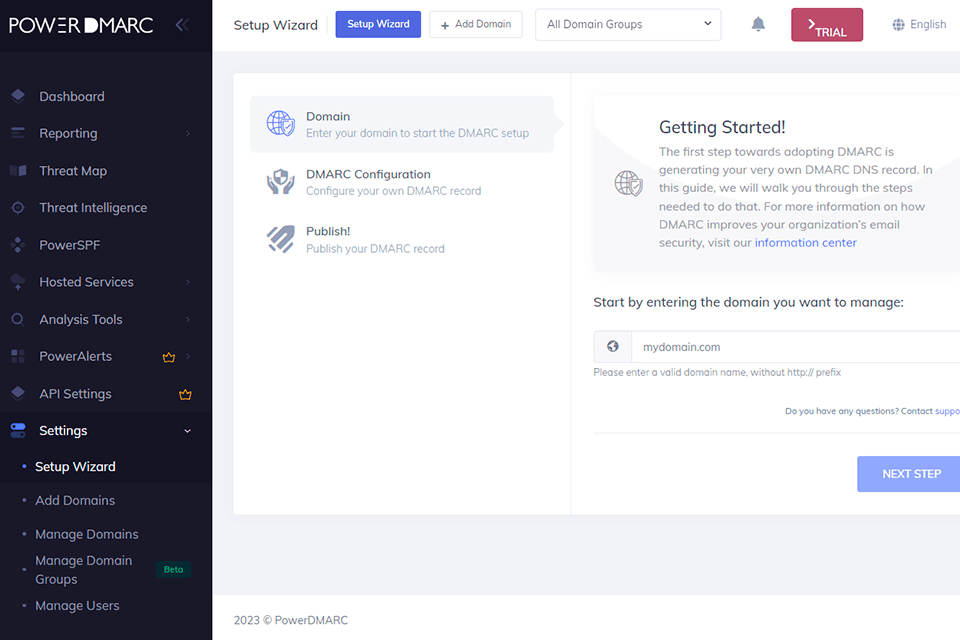The height and width of the screenshot is (640, 960).
Task: Click the Beta badge on Manage Domain Groups
Action: point(173,570)
